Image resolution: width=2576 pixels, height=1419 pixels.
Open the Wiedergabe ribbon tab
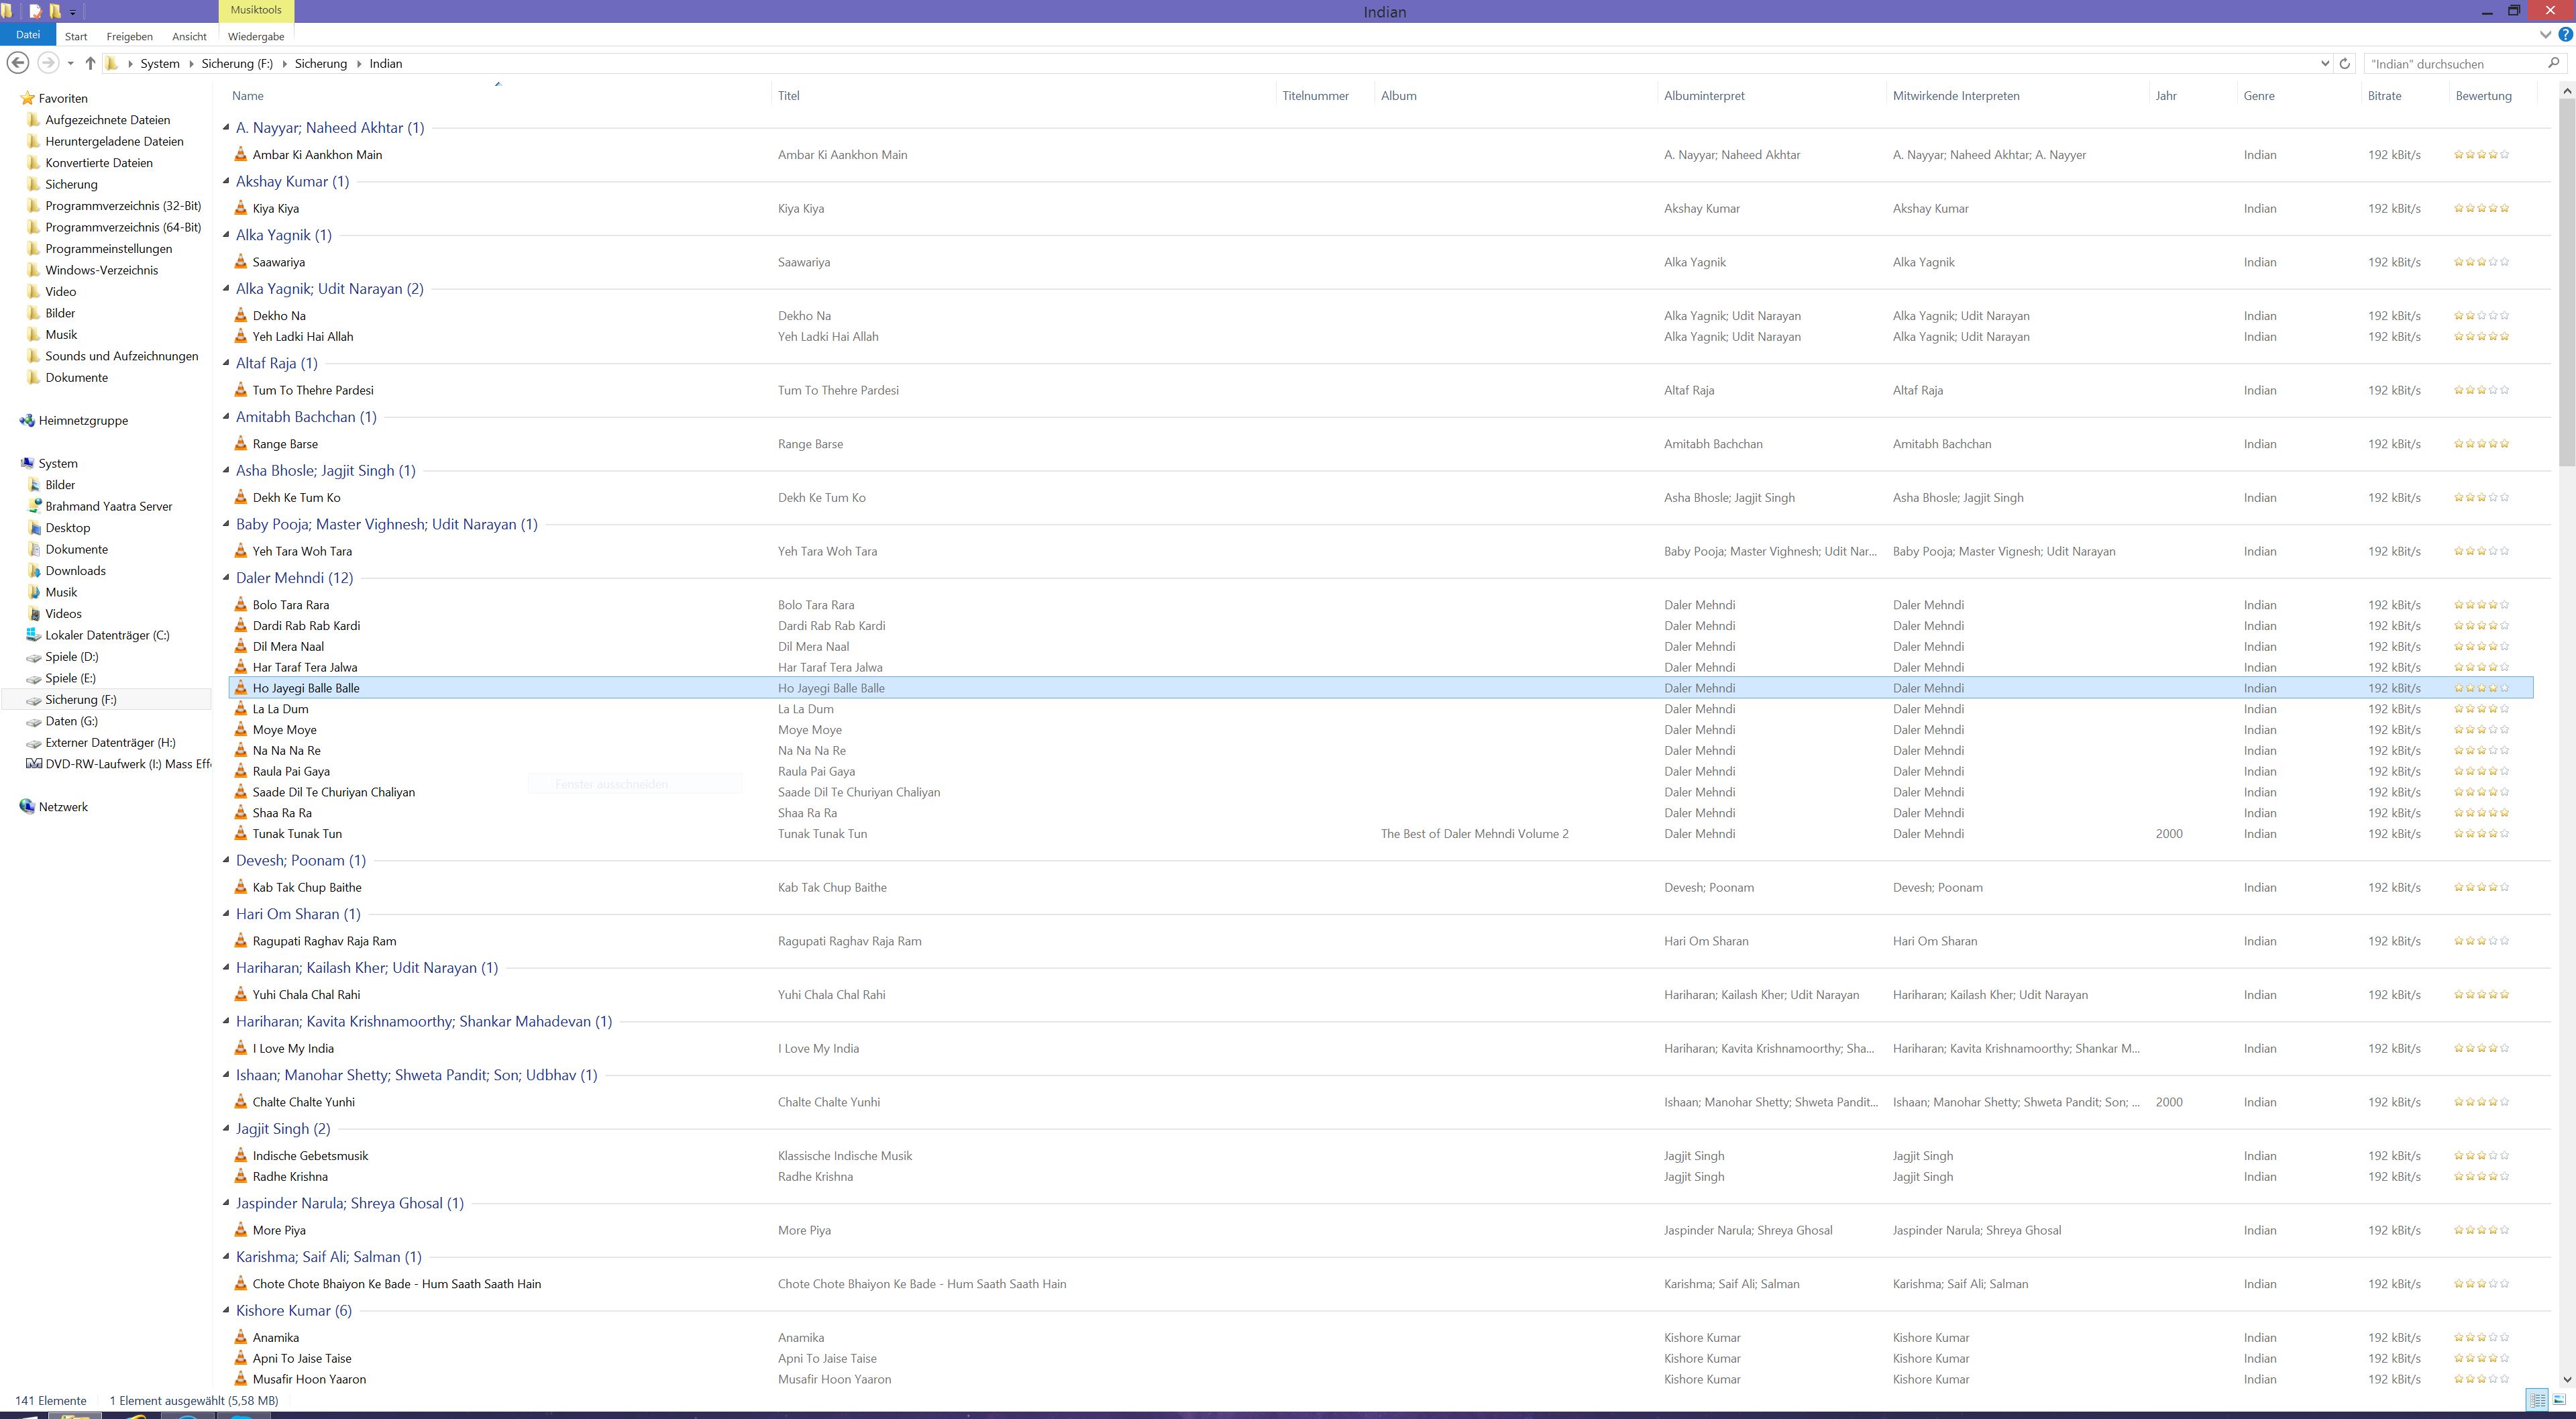pos(256,36)
